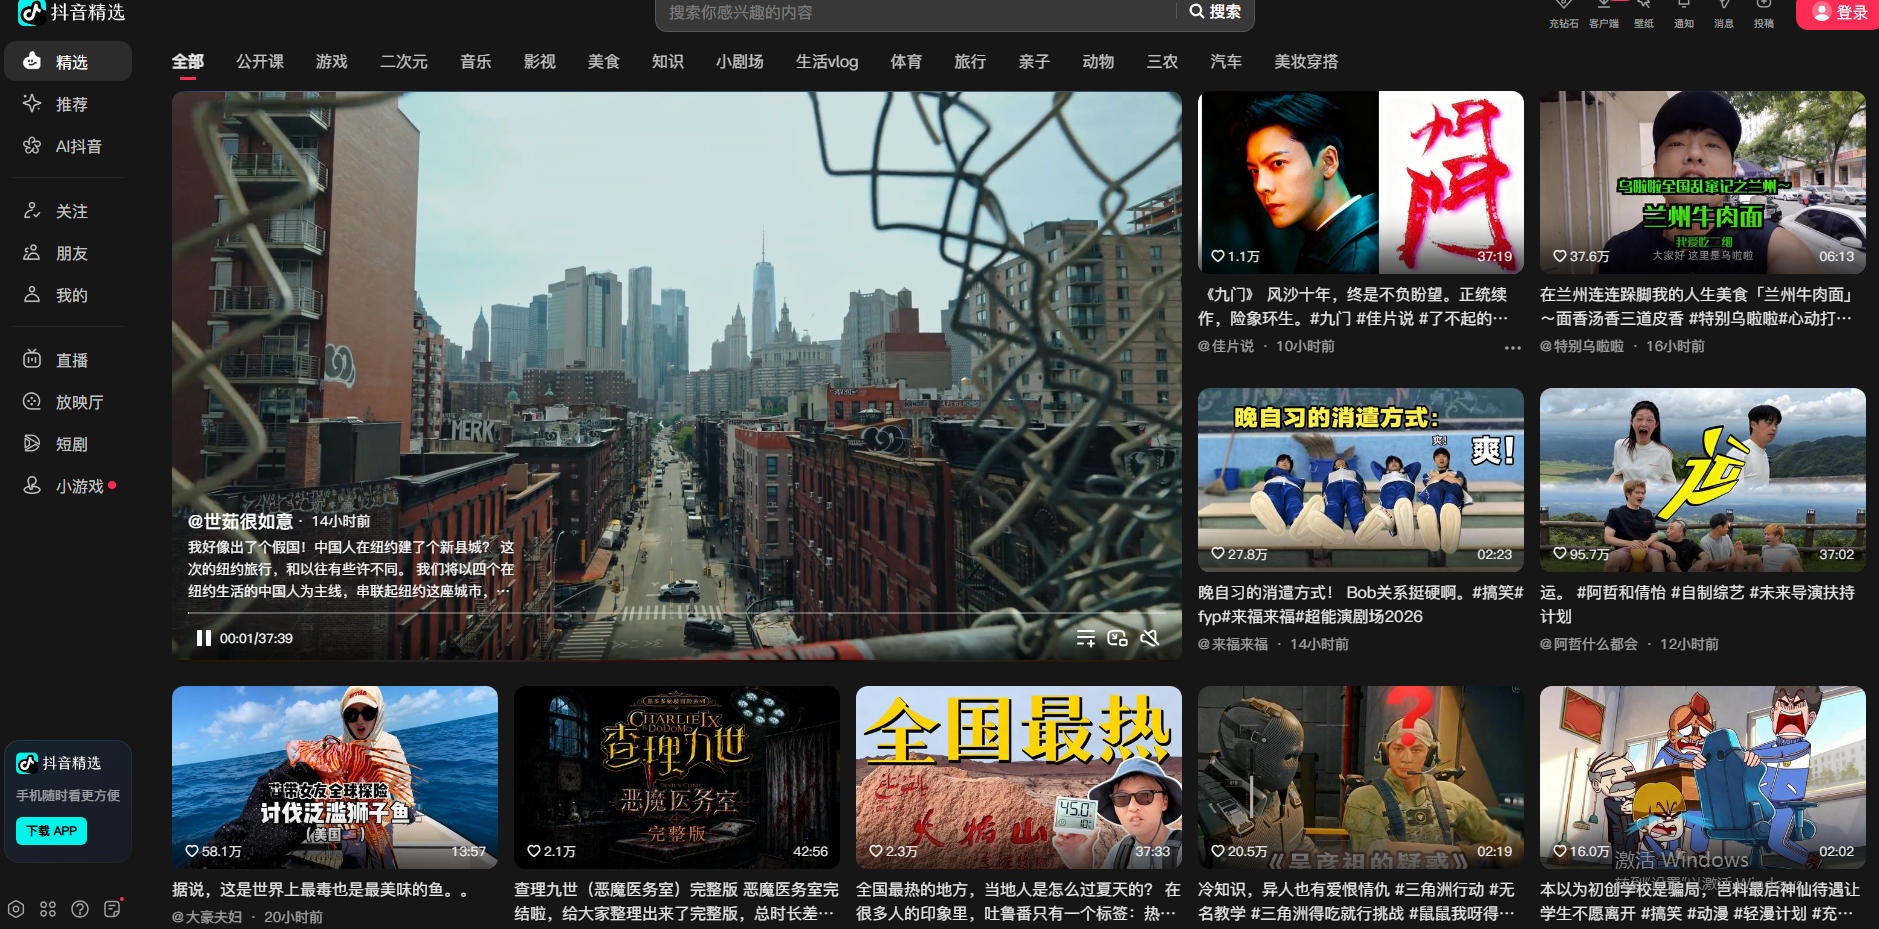Viewport: 1879px width, 929px height.
Task: Open 放映厅 in the sidebar
Action: pyautogui.click(x=68, y=402)
